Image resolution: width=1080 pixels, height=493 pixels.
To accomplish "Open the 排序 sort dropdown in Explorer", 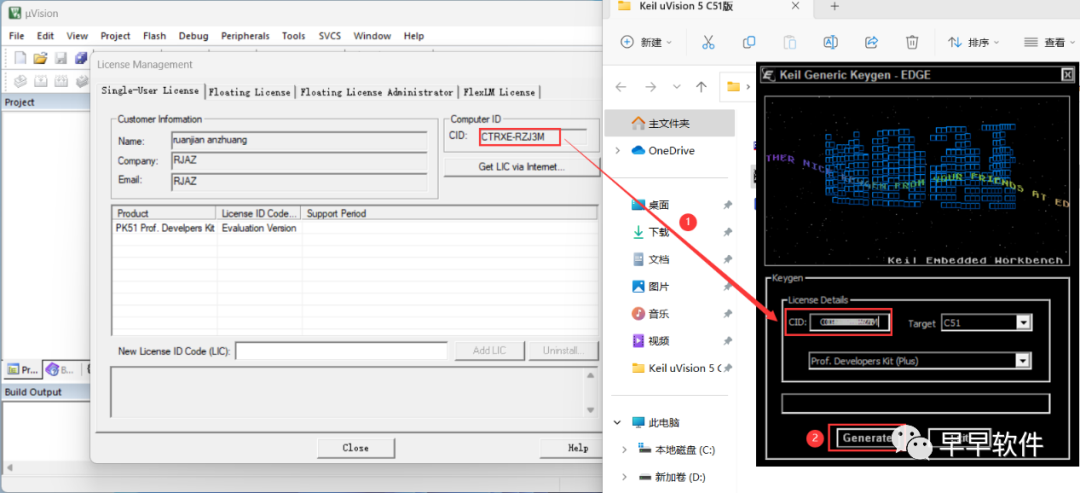I will coord(973,43).
